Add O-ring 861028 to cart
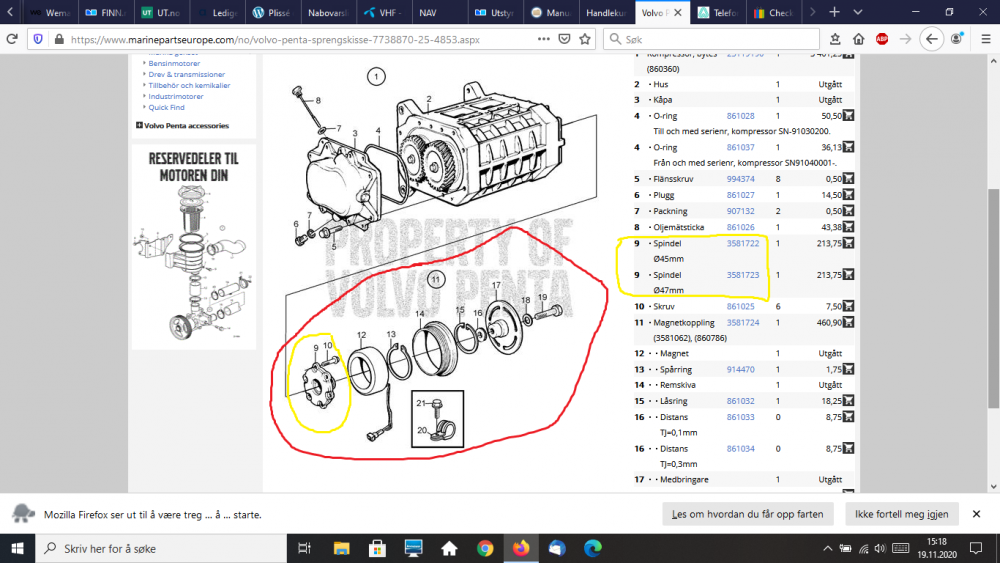1000x563 pixels. (x=848, y=115)
